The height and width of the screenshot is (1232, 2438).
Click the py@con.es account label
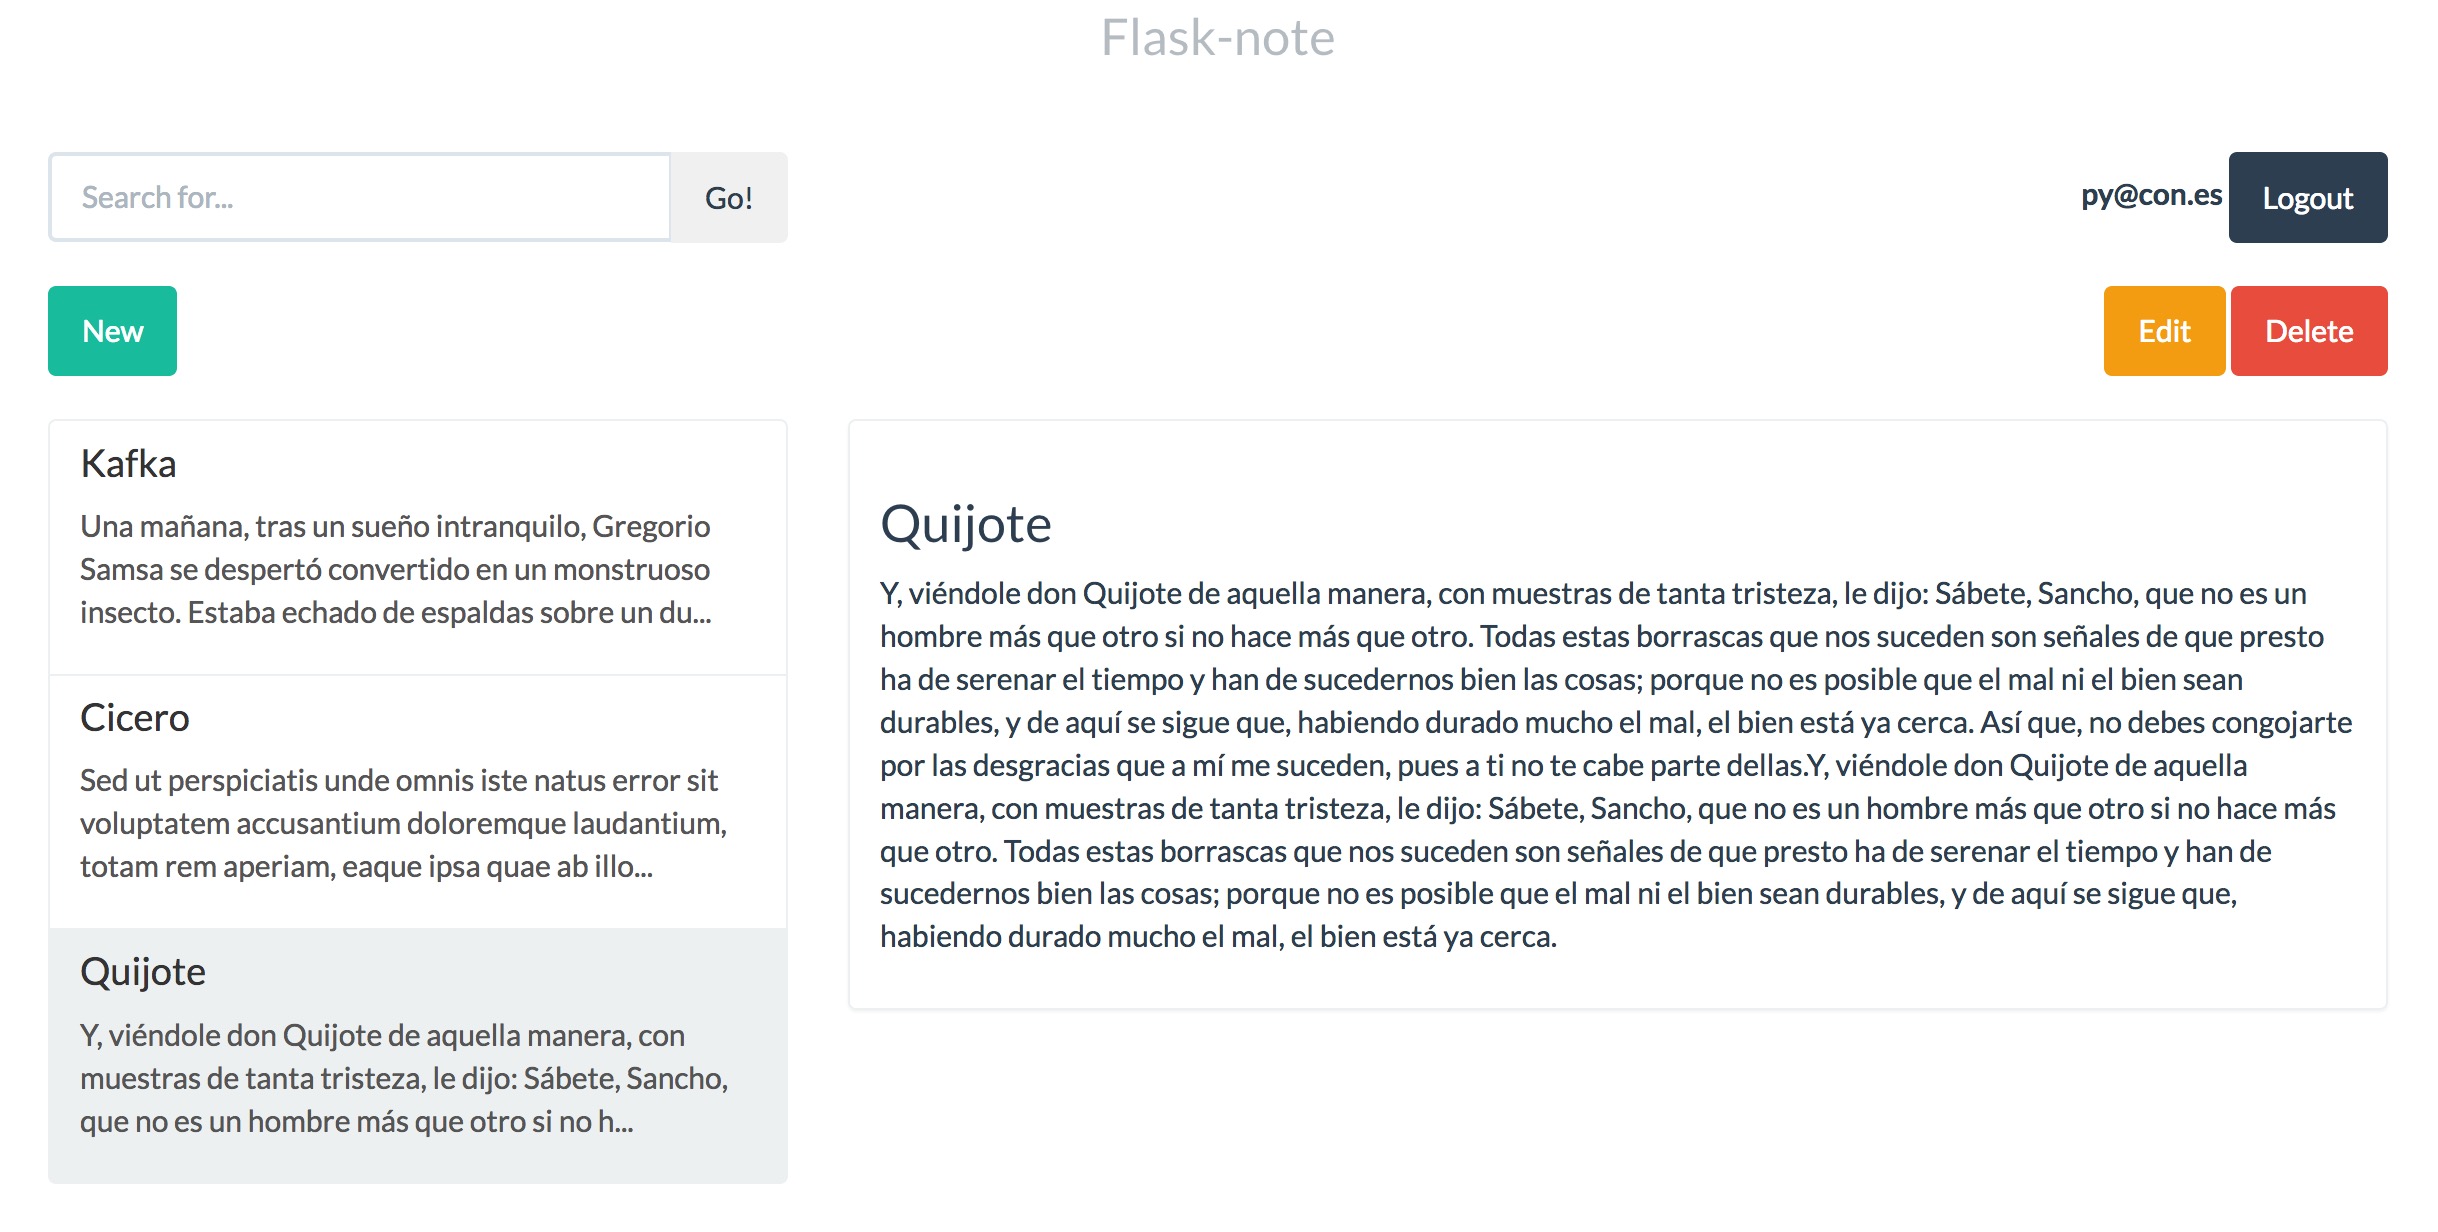(2144, 196)
